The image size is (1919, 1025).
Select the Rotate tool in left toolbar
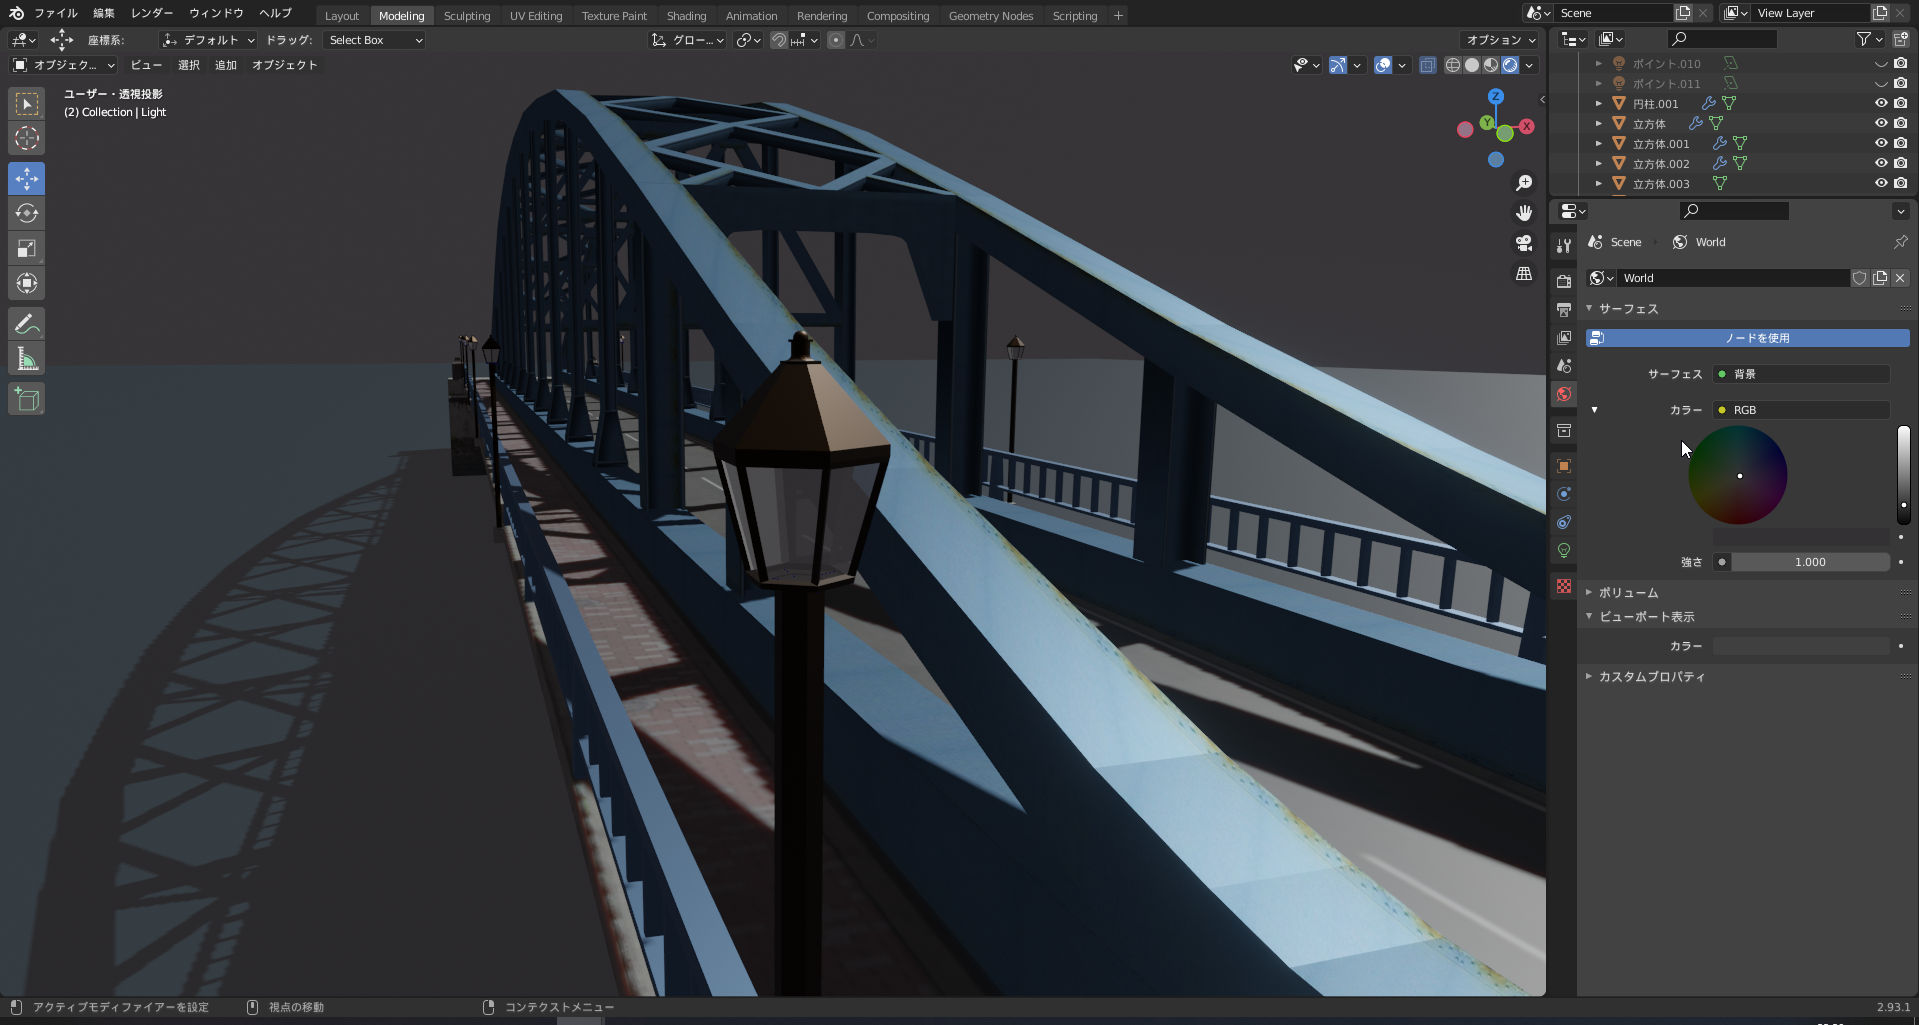coord(27,214)
